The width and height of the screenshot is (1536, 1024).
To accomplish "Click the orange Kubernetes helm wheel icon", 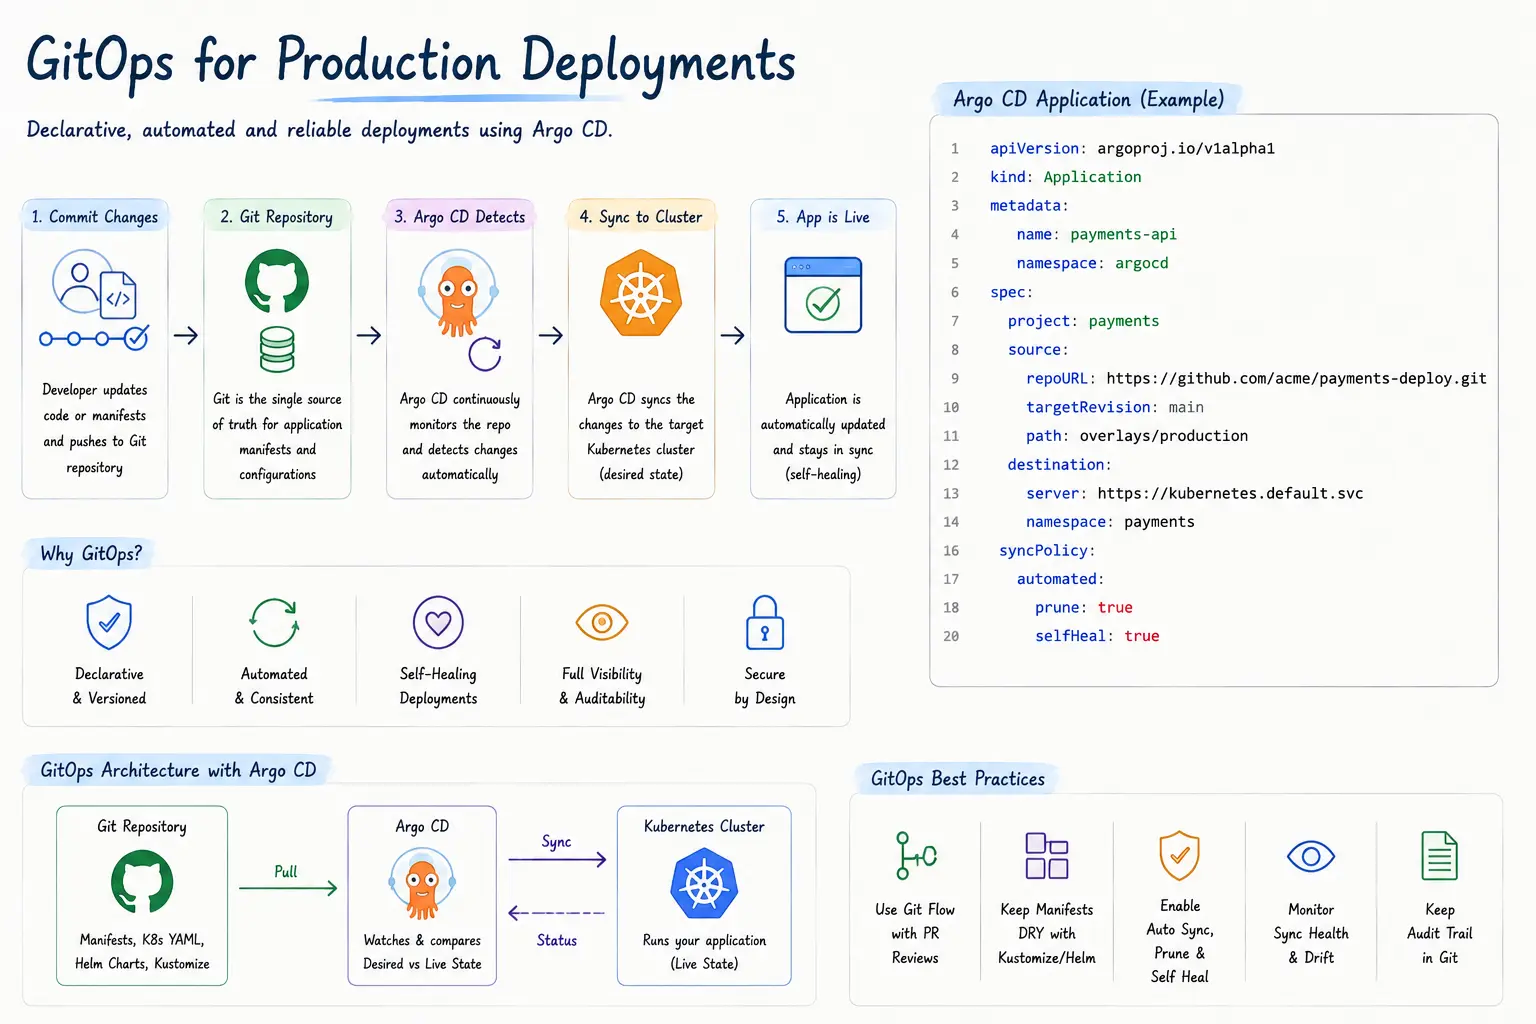I will (x=641, y=294).
